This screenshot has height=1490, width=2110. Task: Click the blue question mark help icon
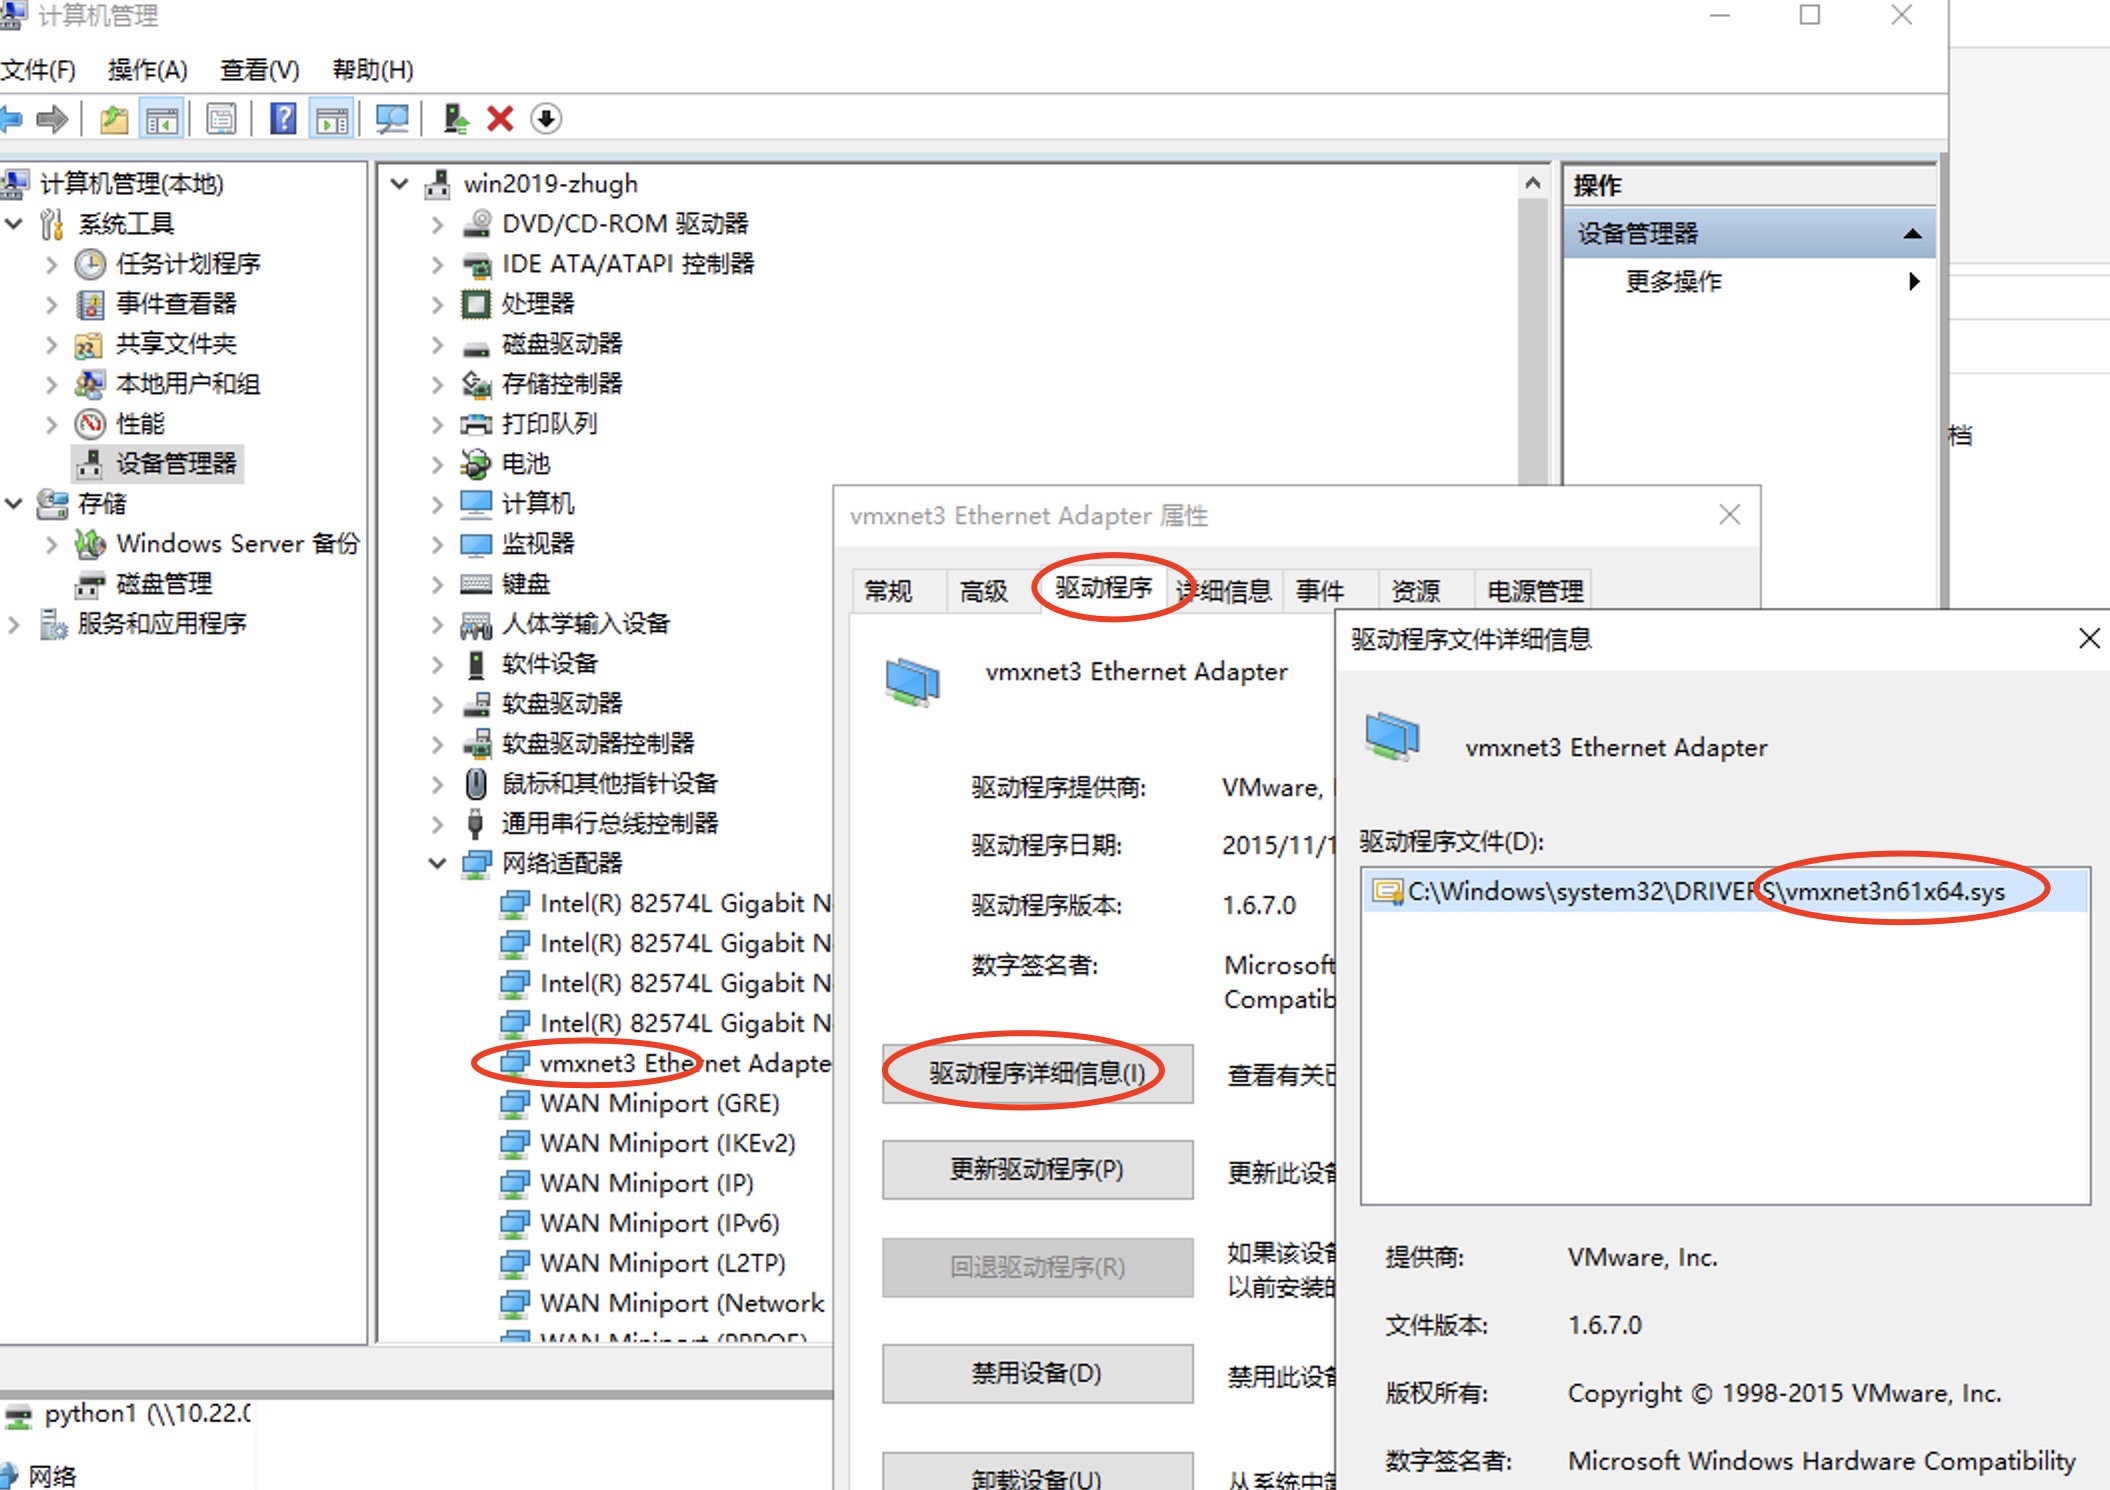tap(284, 119)
